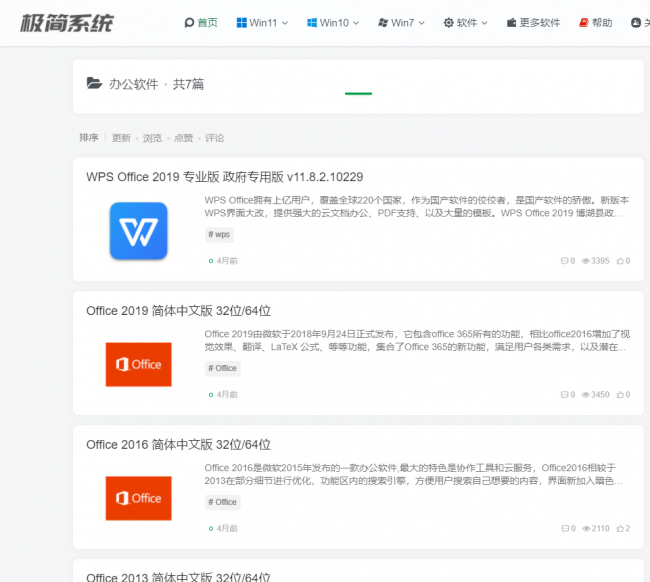Expand the Win10 dropdown chevron
This screenshot has height=582, width=650.
[356, 23]
